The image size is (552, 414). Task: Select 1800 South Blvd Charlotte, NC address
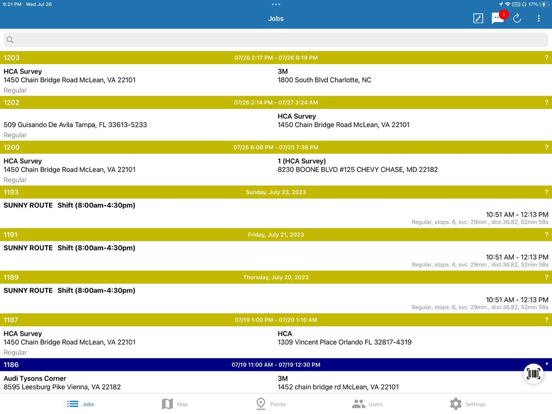point(324,80)
